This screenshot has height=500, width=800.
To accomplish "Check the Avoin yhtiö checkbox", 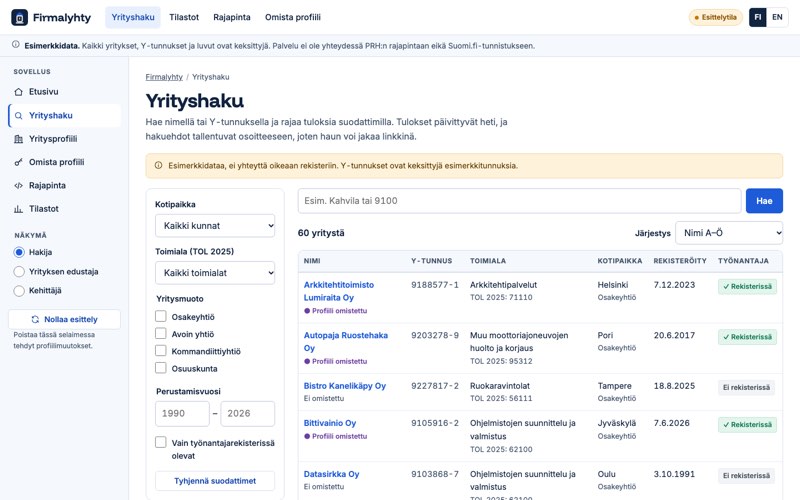I will 161,334.
